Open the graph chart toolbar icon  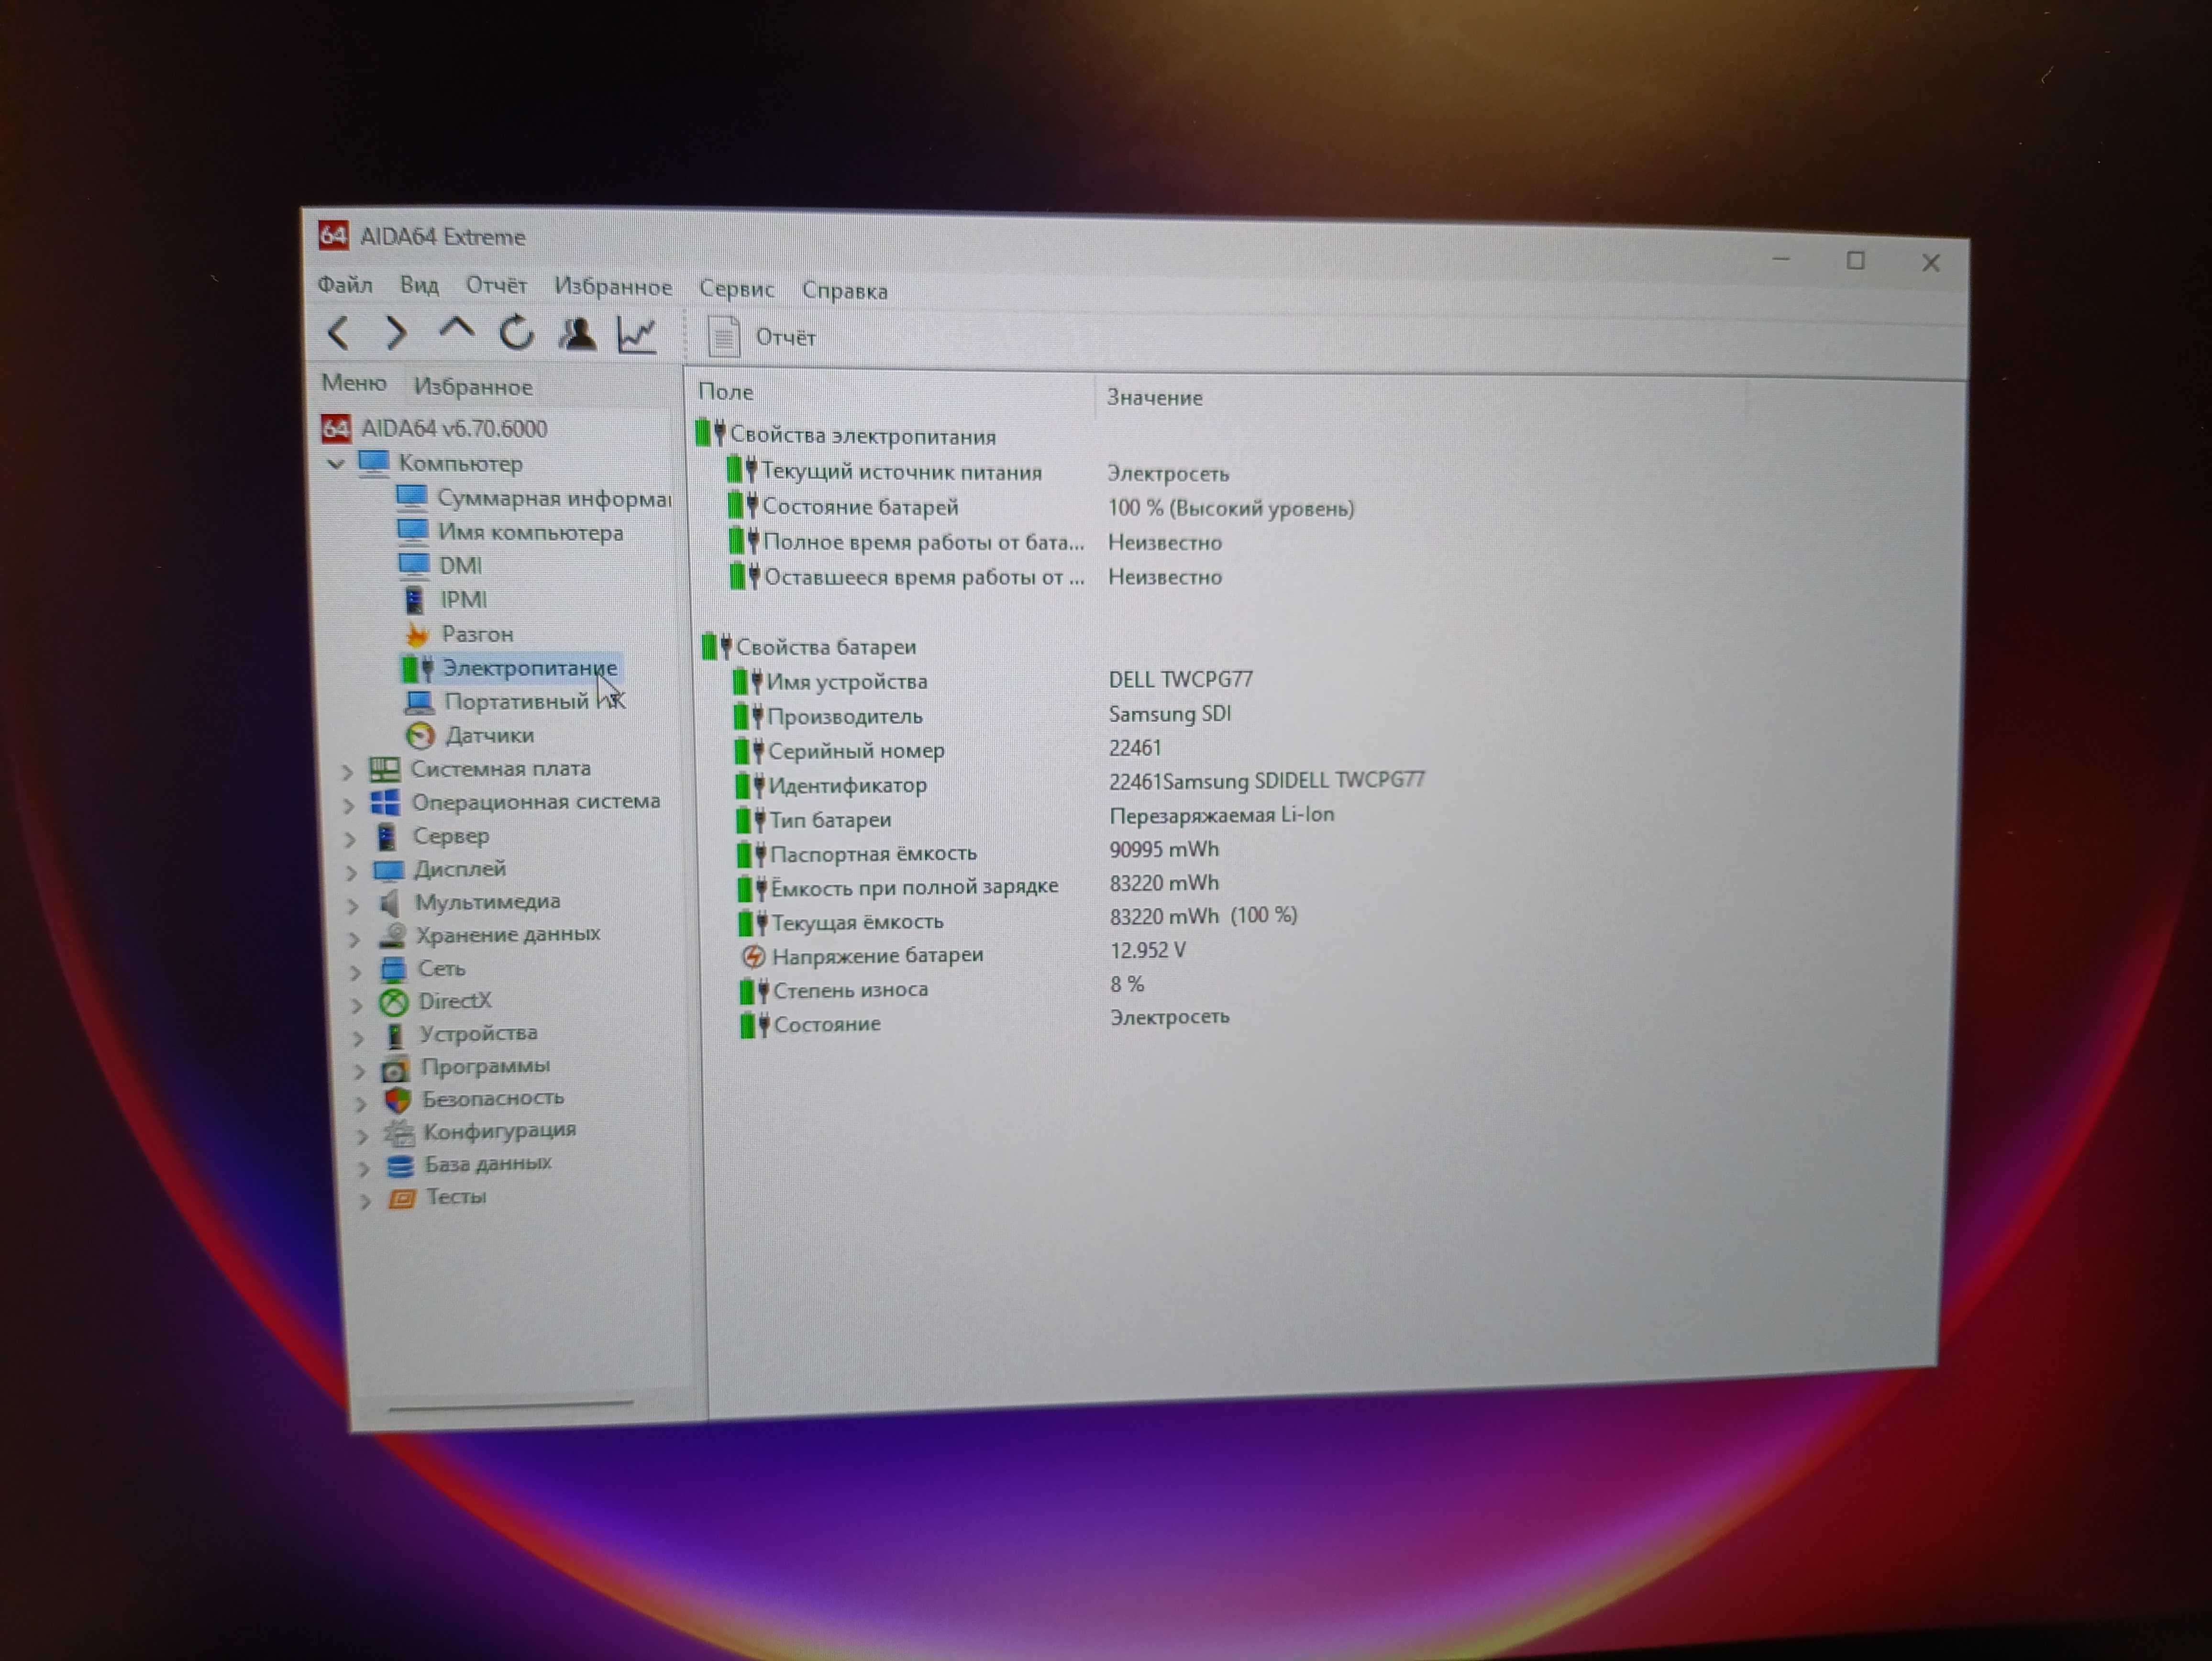(x=637, y=335)
